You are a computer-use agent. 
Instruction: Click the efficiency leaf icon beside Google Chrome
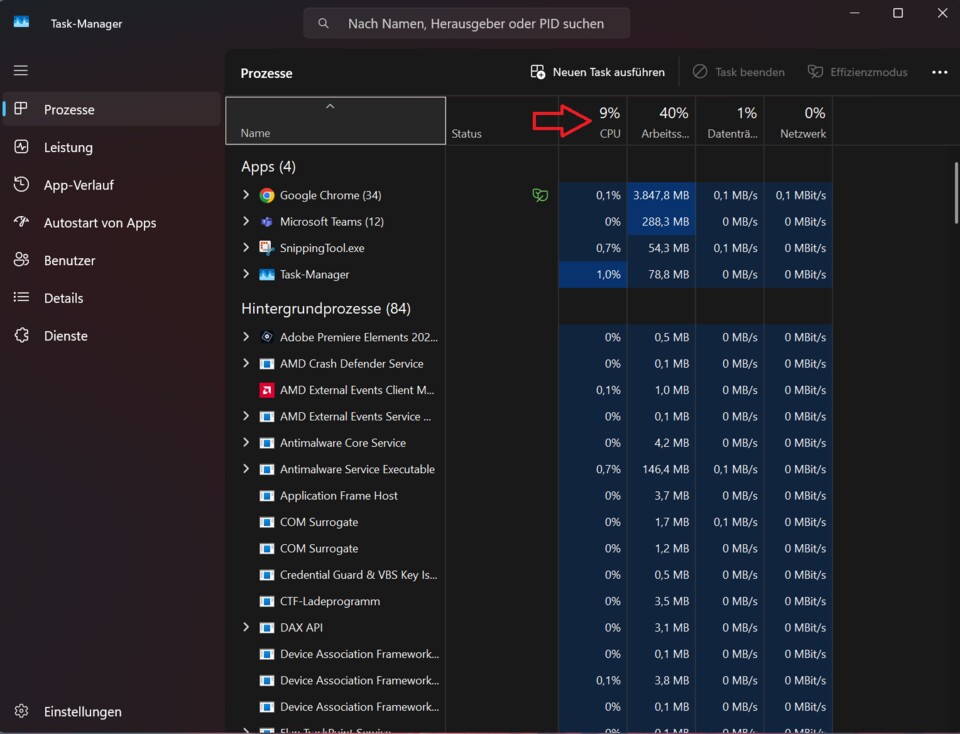[540, 195]
